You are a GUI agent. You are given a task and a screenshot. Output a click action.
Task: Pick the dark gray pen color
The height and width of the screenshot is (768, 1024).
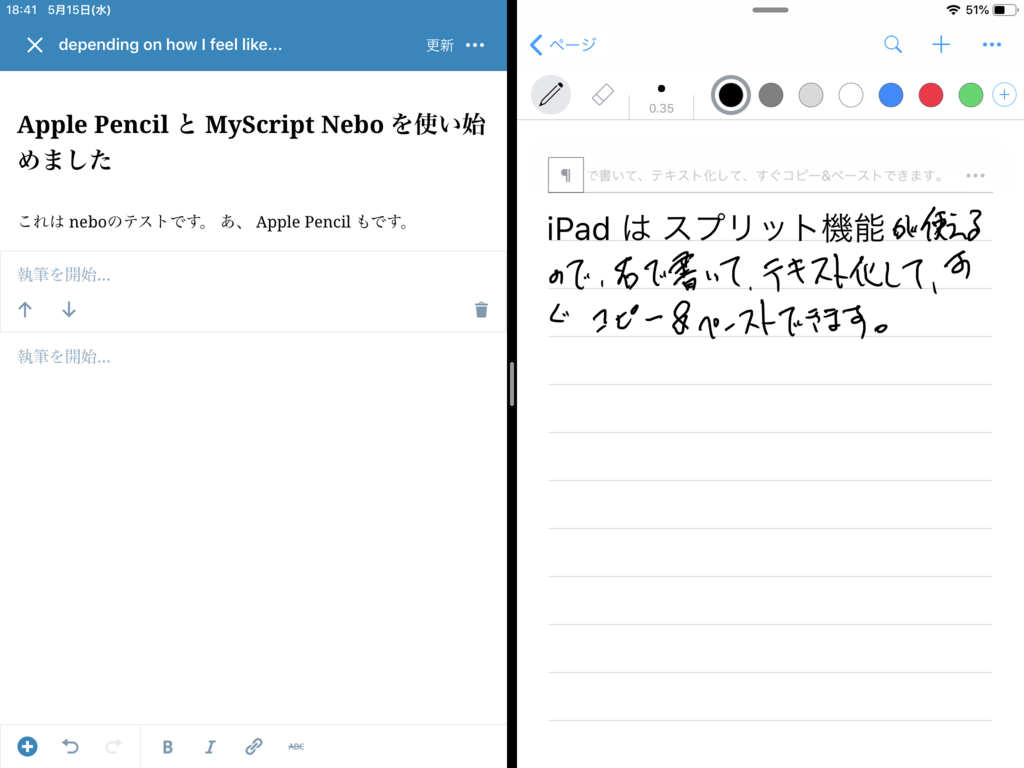771,95
